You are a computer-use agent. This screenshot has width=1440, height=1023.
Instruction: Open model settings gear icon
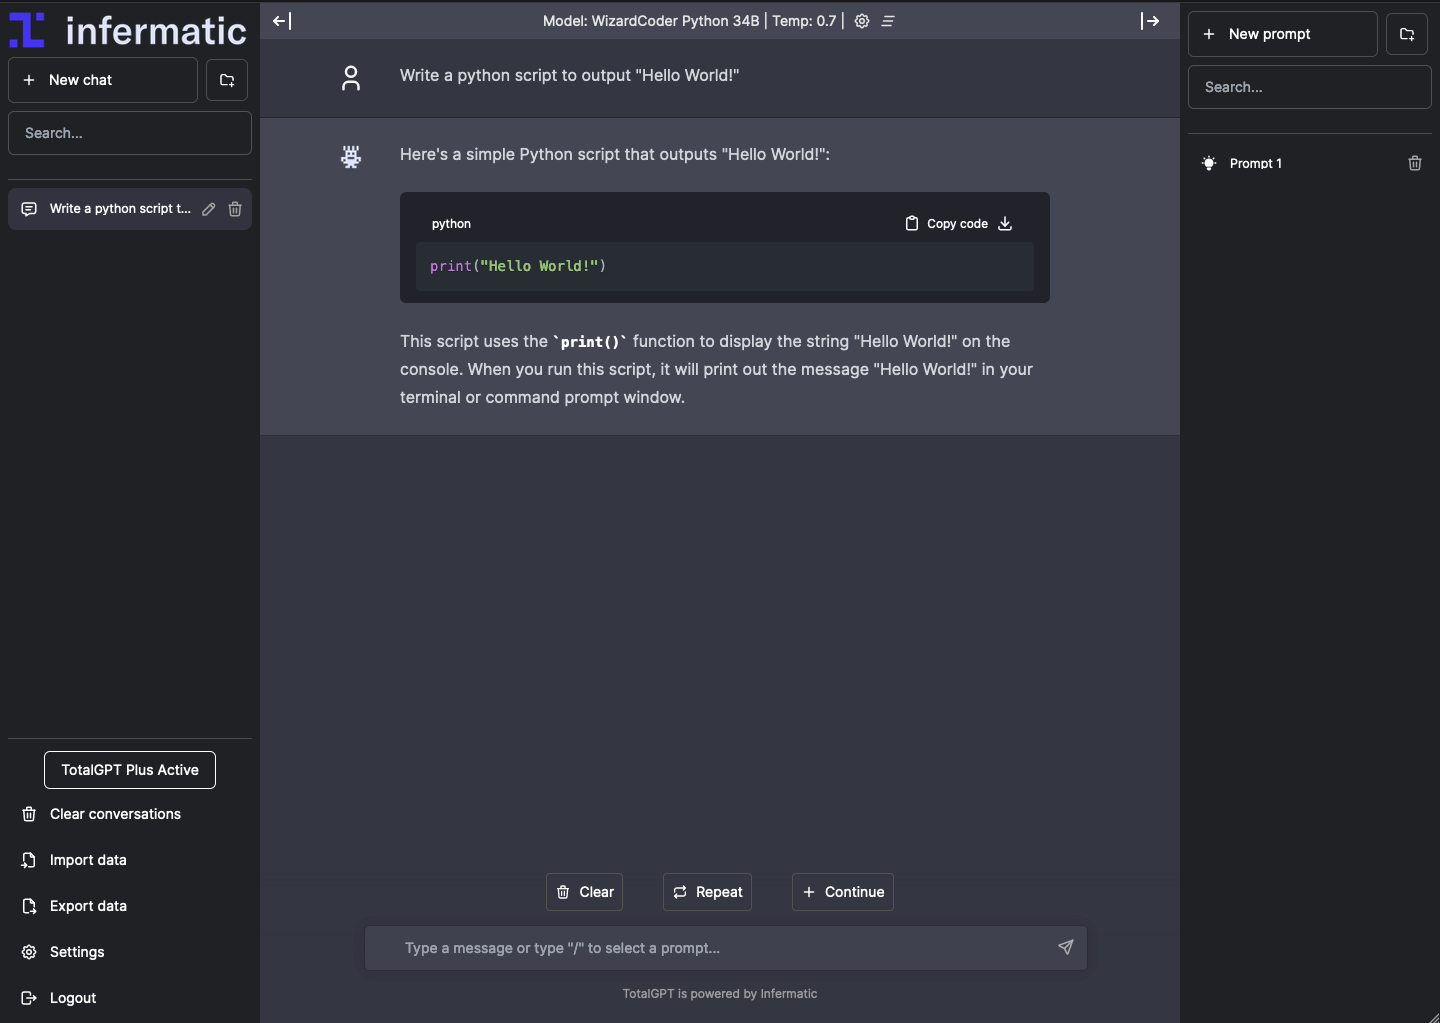(x=862, y=21)
